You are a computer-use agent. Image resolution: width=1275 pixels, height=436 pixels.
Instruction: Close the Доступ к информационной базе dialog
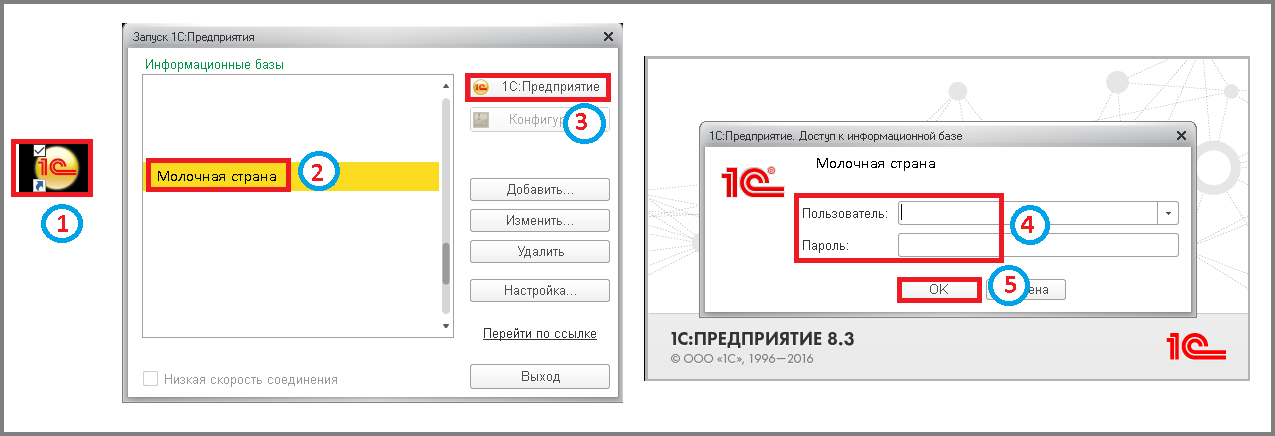(x=1183, y=135)
